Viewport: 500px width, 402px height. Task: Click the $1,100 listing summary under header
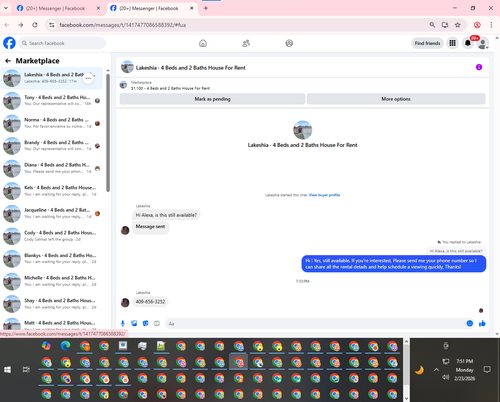pos(170,88)
